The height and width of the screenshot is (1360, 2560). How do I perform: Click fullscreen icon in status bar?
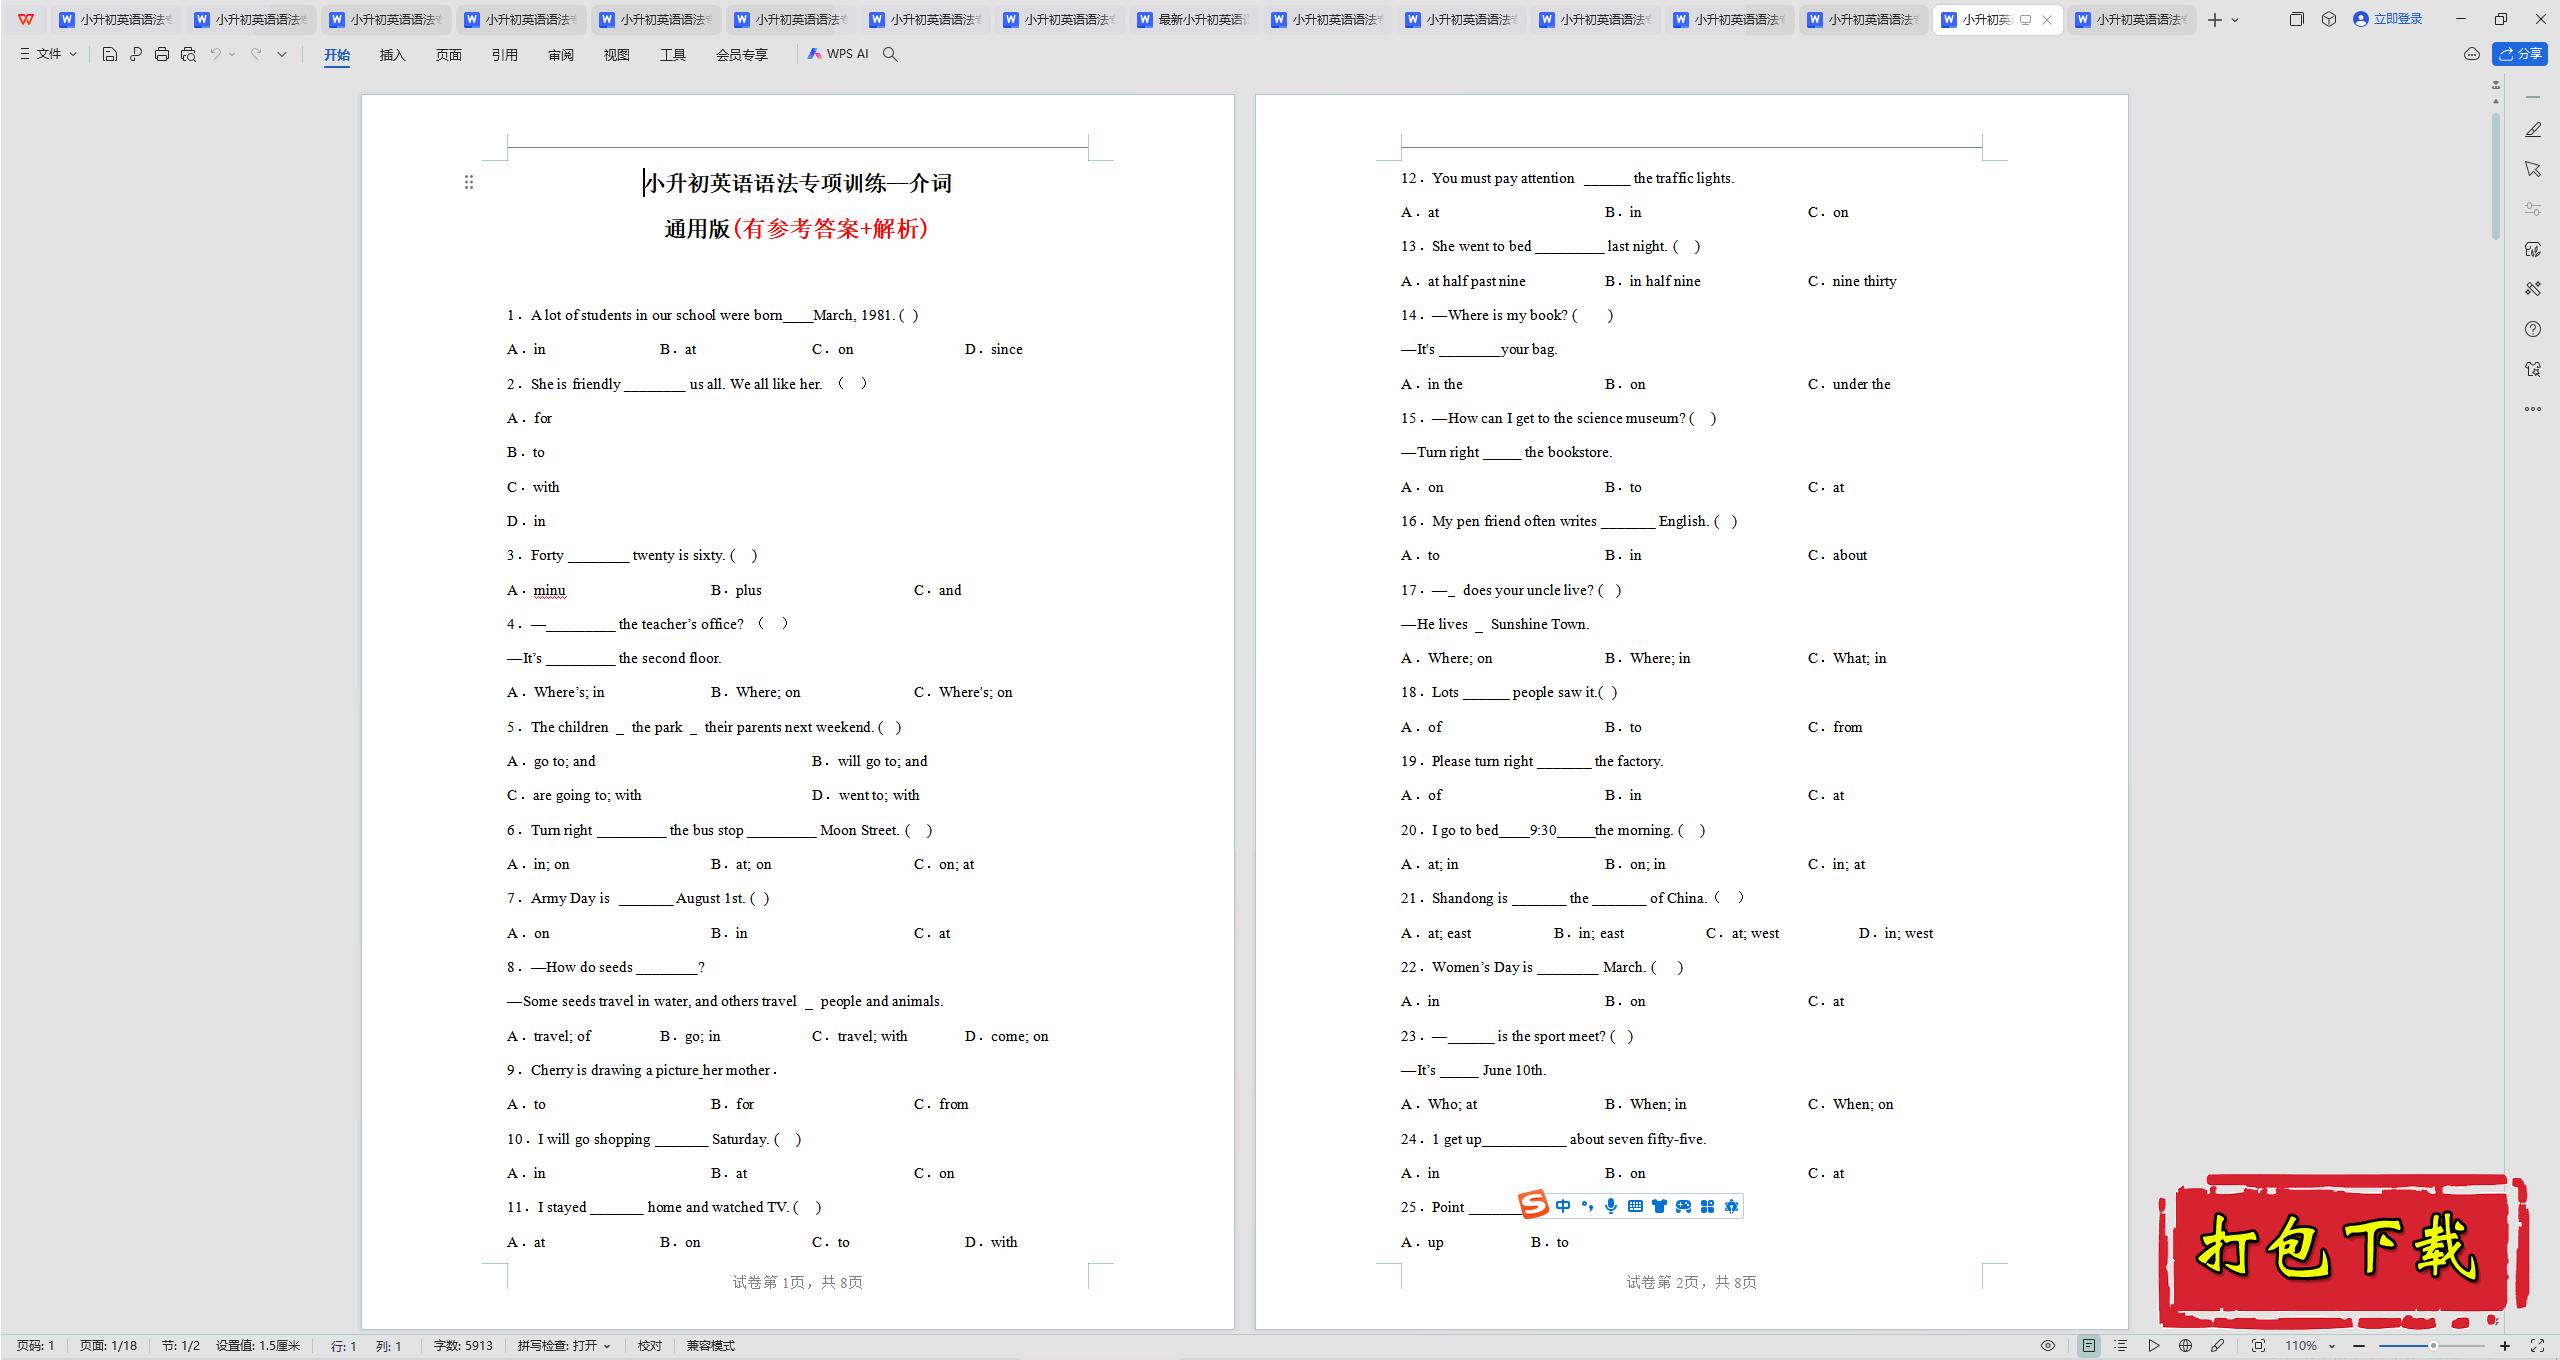point(2537,1346)
